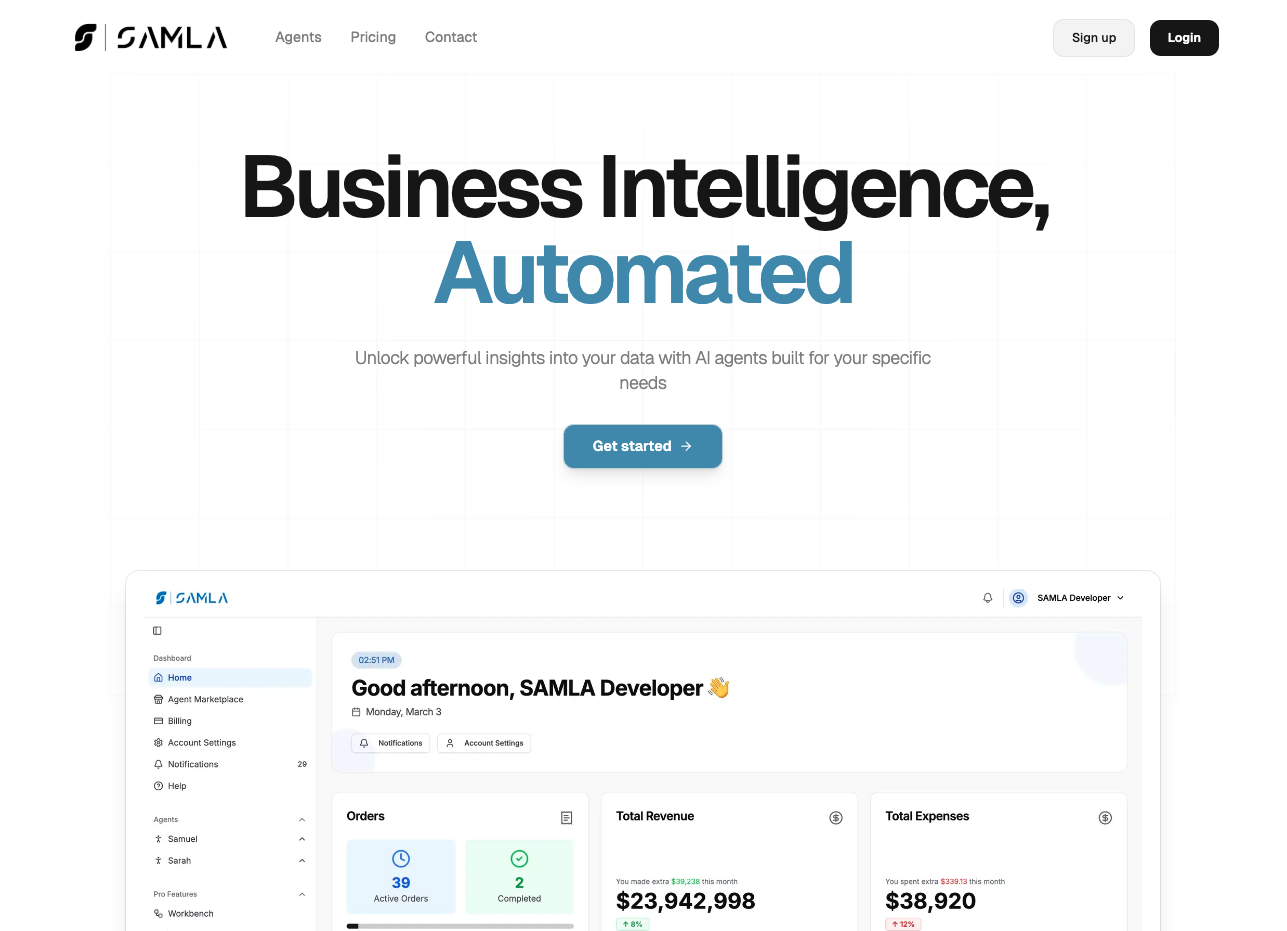Click the Get started button
Viewport: 1287px width, 931px height.
pyautogui.click(x=642, y=446)
